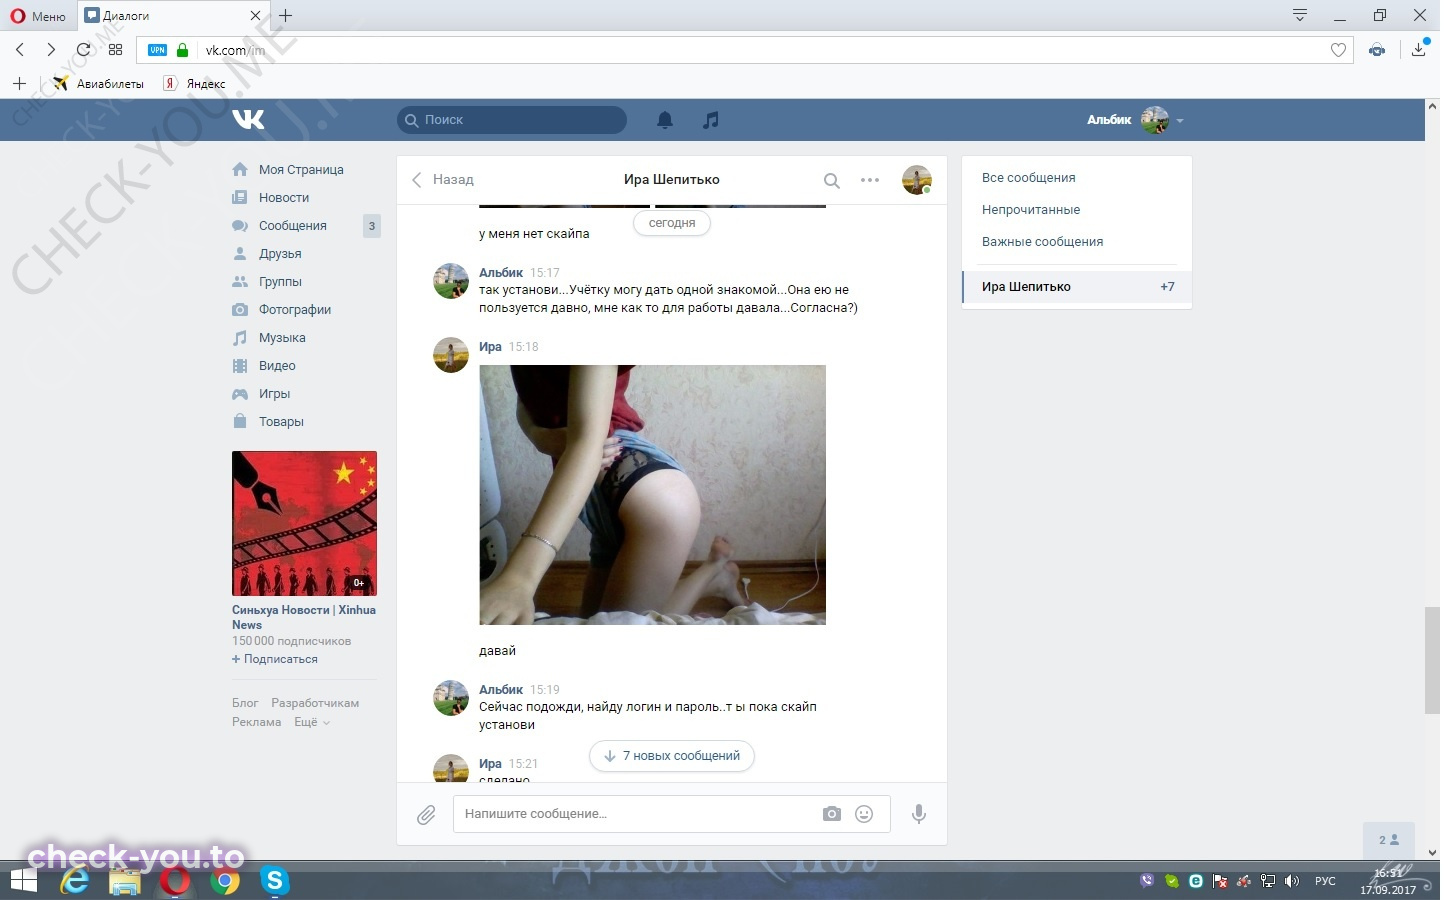Viewport: 1444px width, 900px height.
Task: Search within the conversation magnifier icon
Action: tap(831, 181)
